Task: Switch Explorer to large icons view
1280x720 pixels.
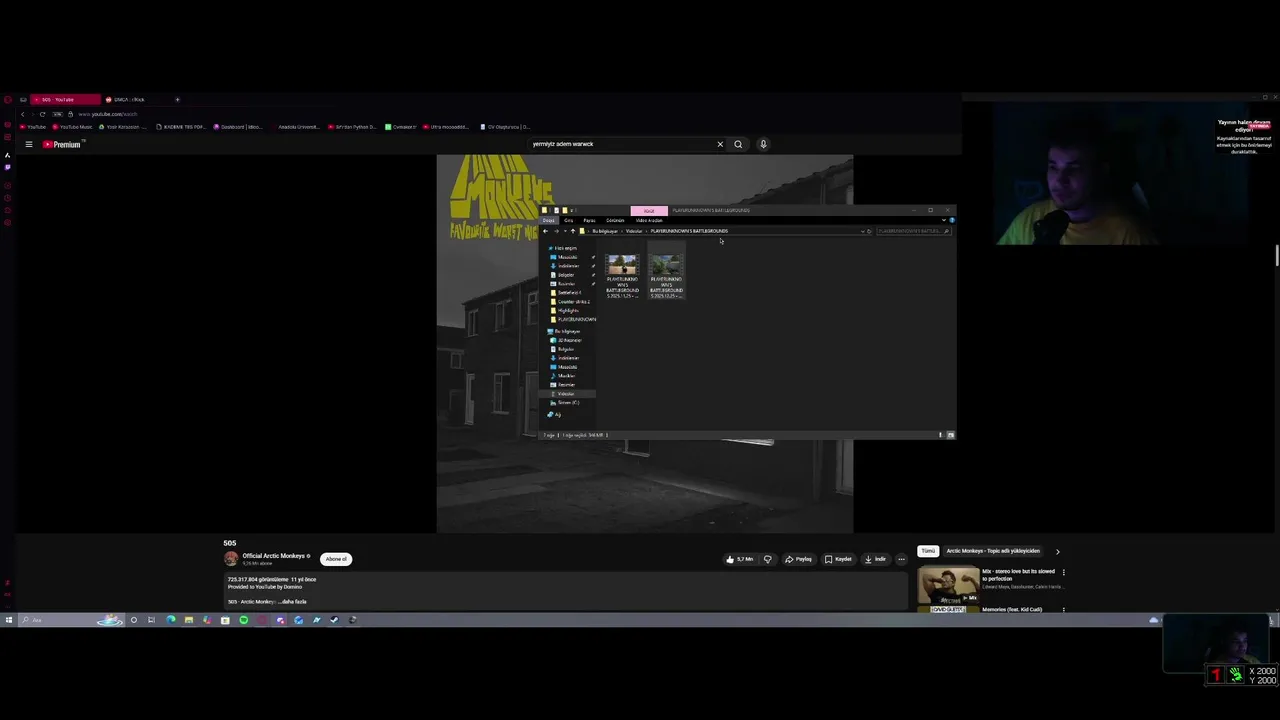Action: click(x=951, y=435)
